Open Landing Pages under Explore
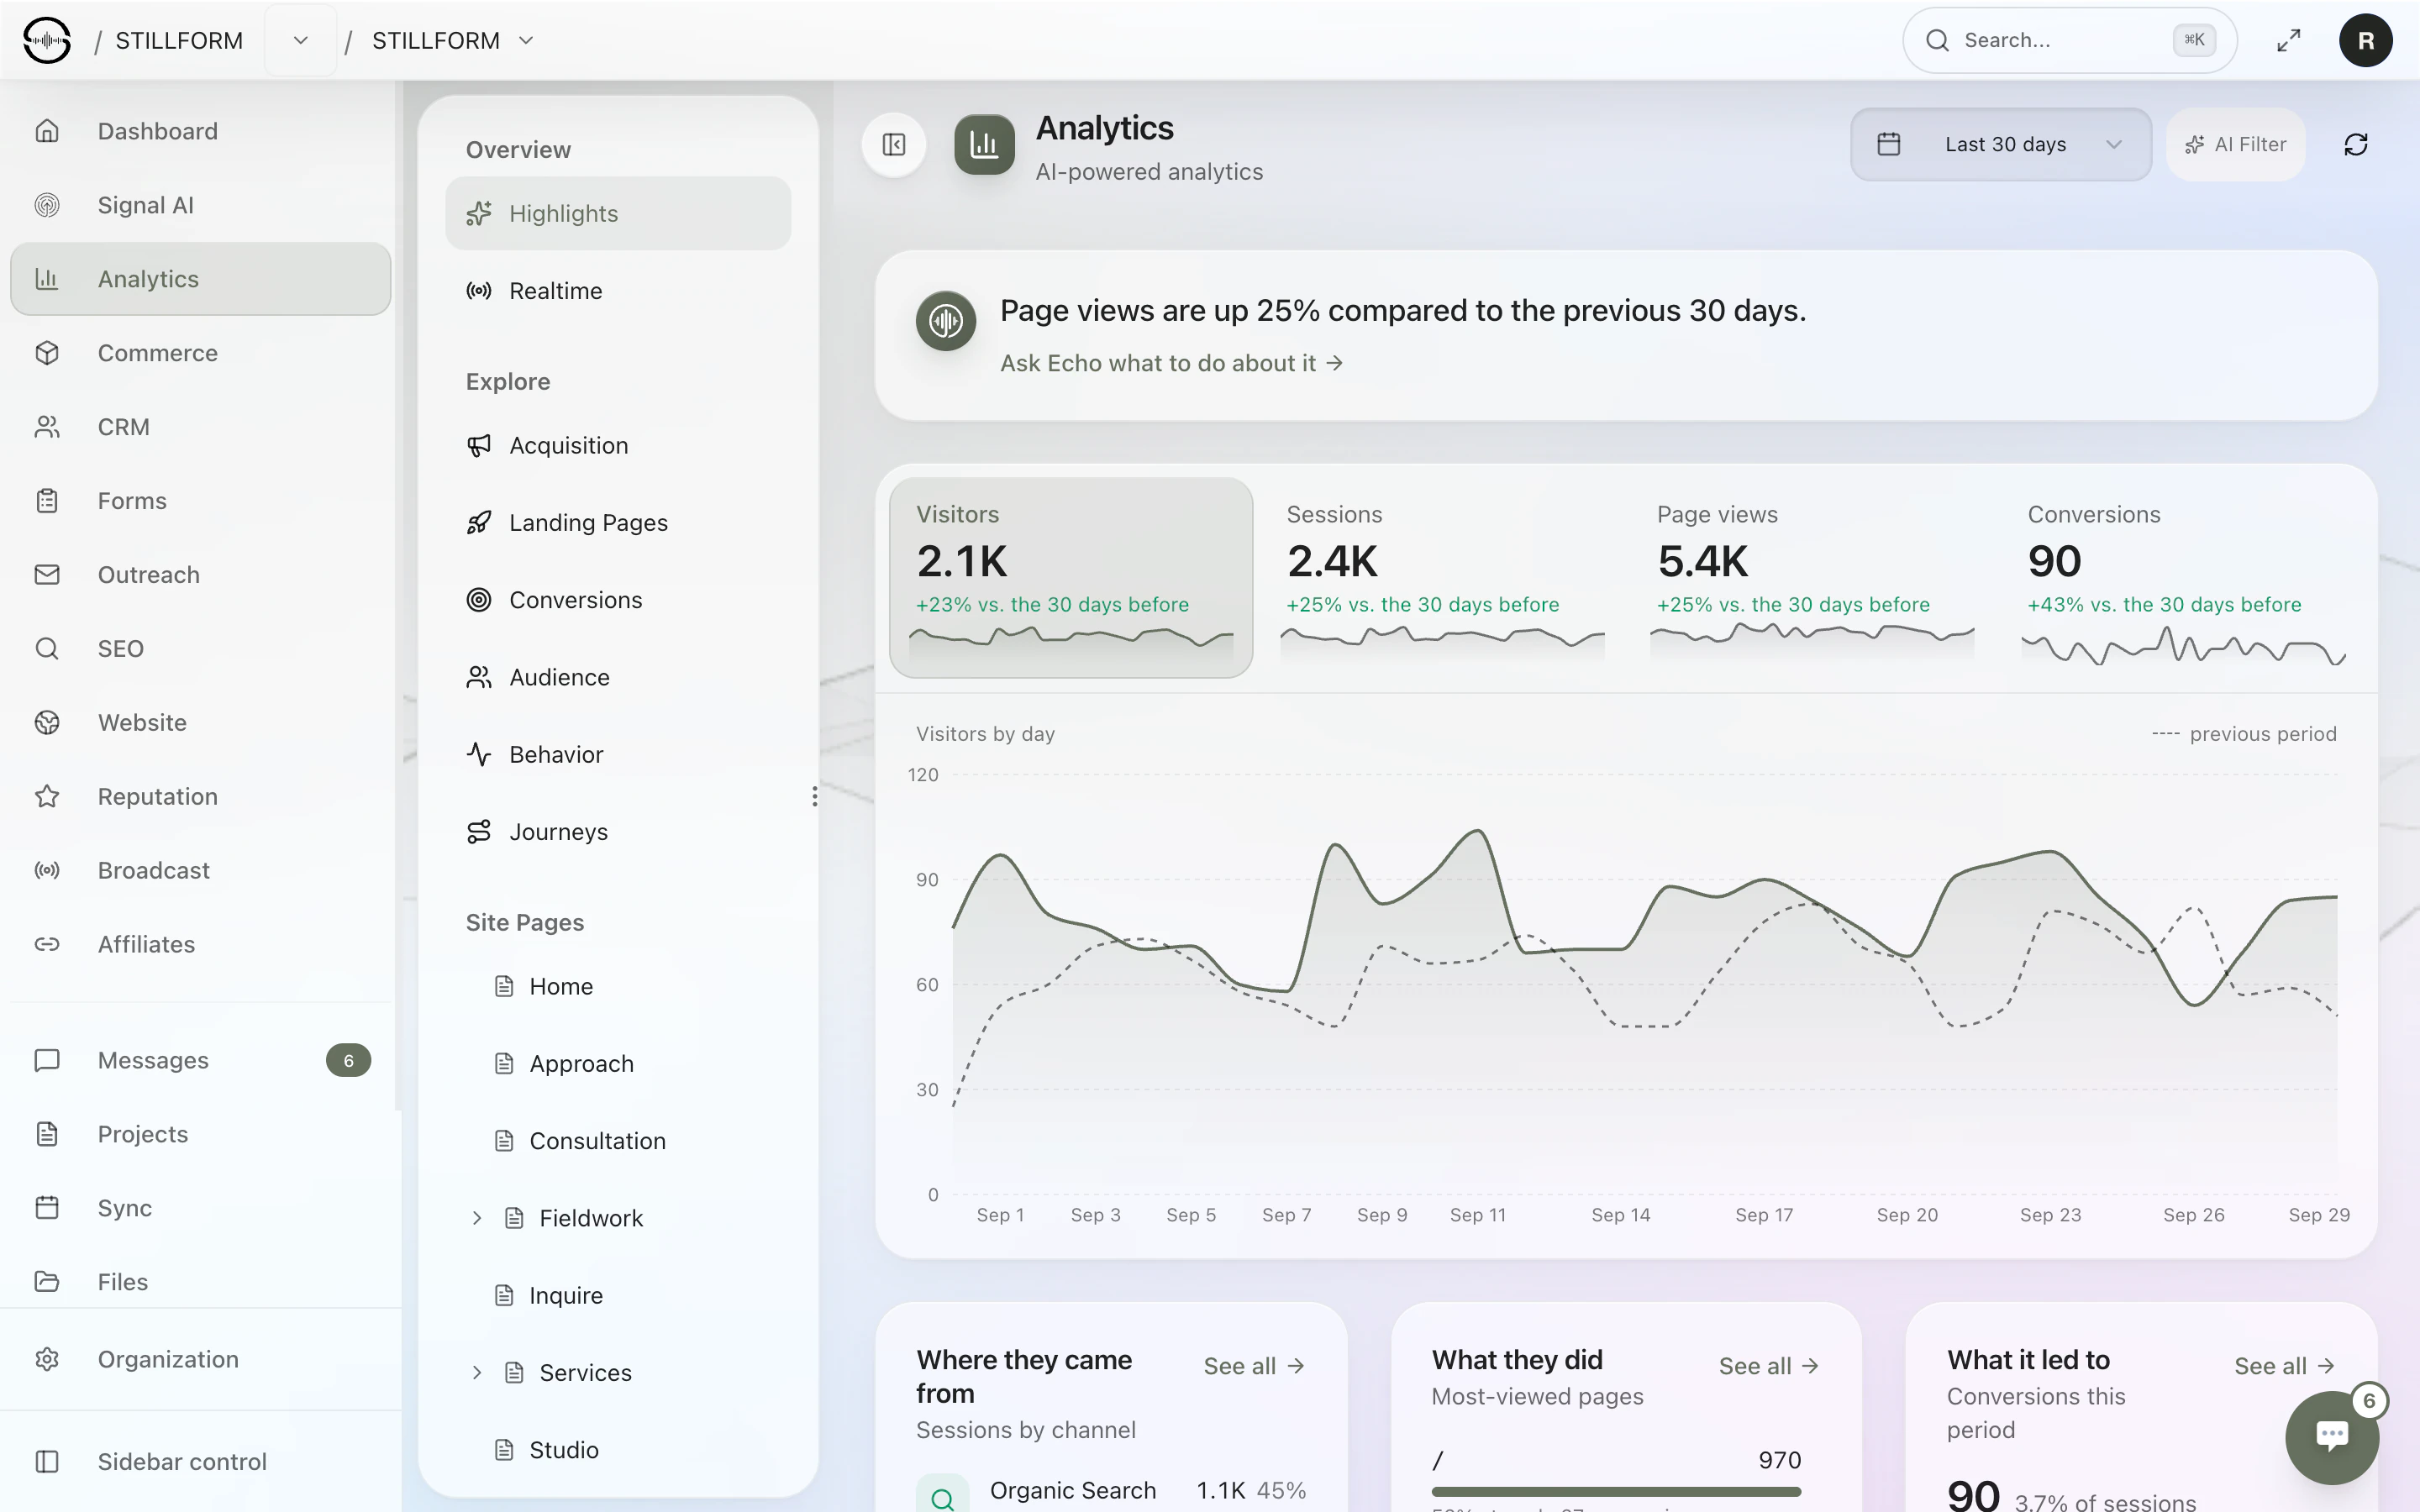This screenshot has width=2420, height=1512. (618, 523)
